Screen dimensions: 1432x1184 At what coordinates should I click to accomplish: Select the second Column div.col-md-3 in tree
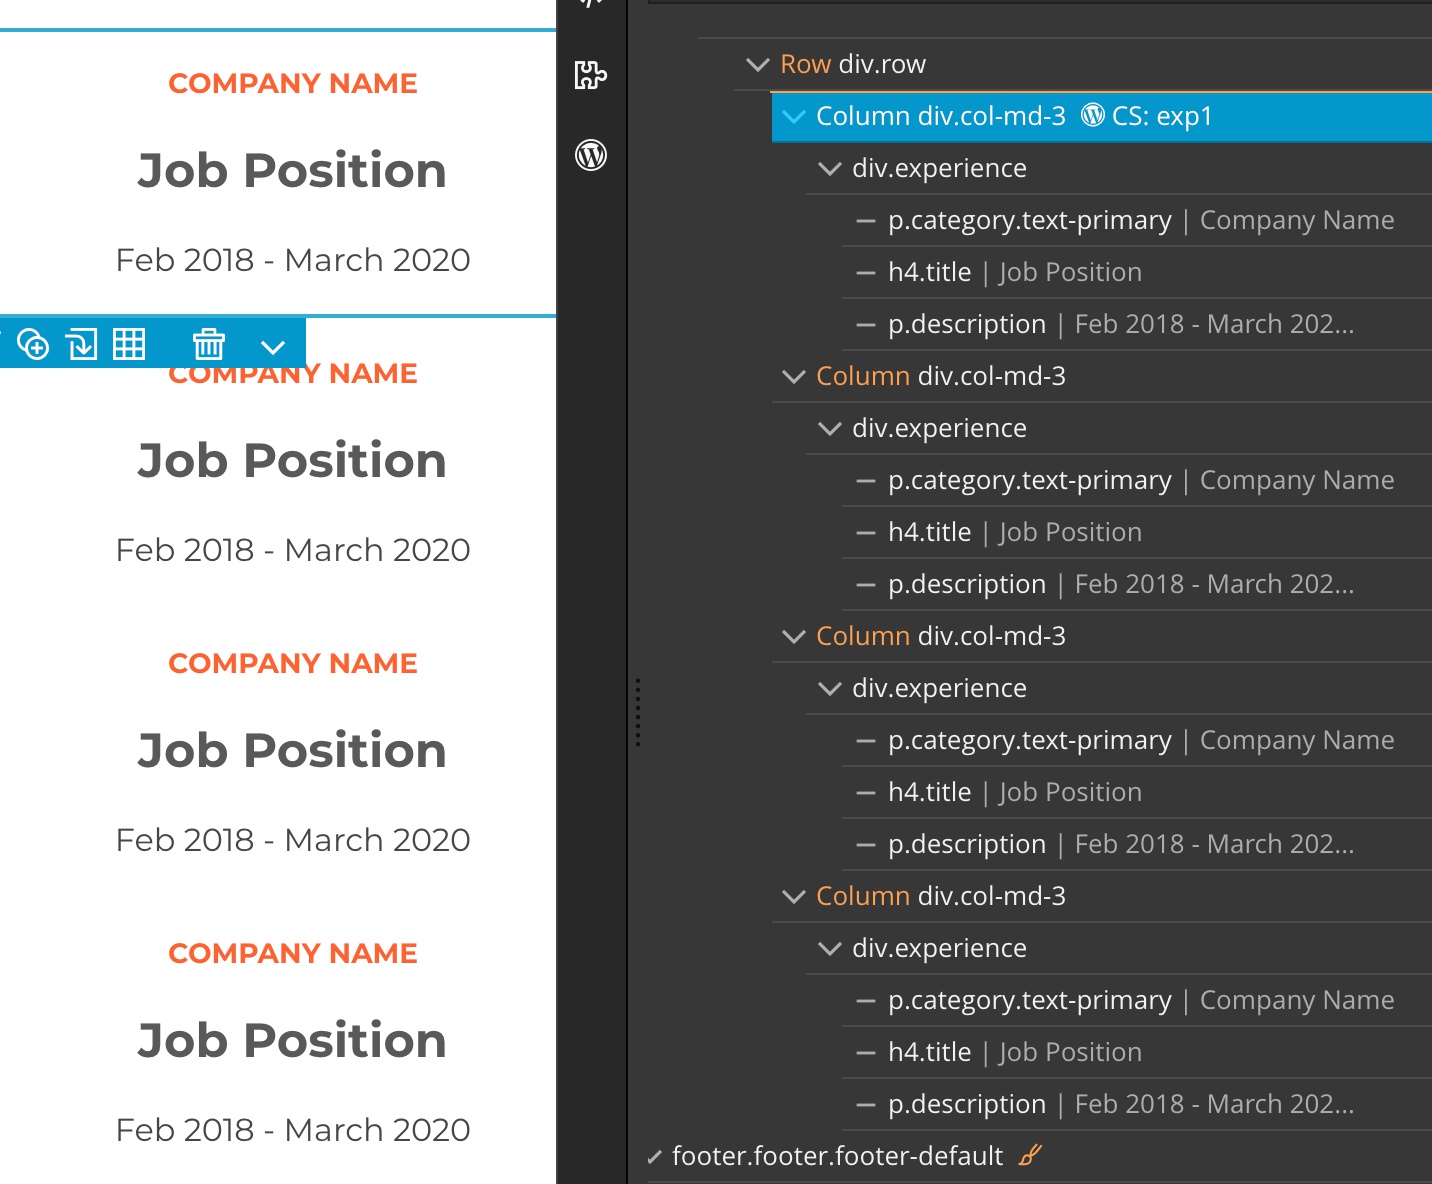pyautogui.click(x=1101, y=376)
